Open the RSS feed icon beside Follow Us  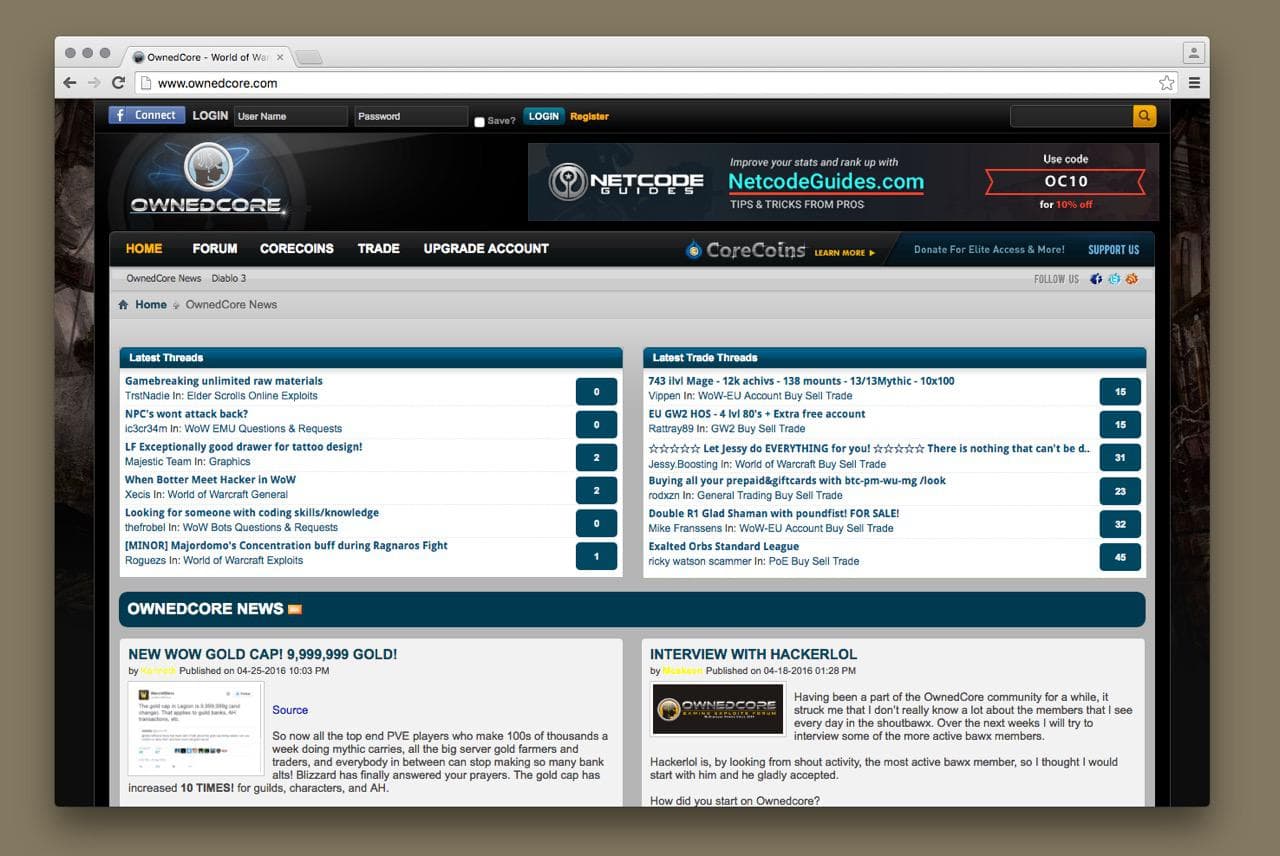[x=1132, y=279]
